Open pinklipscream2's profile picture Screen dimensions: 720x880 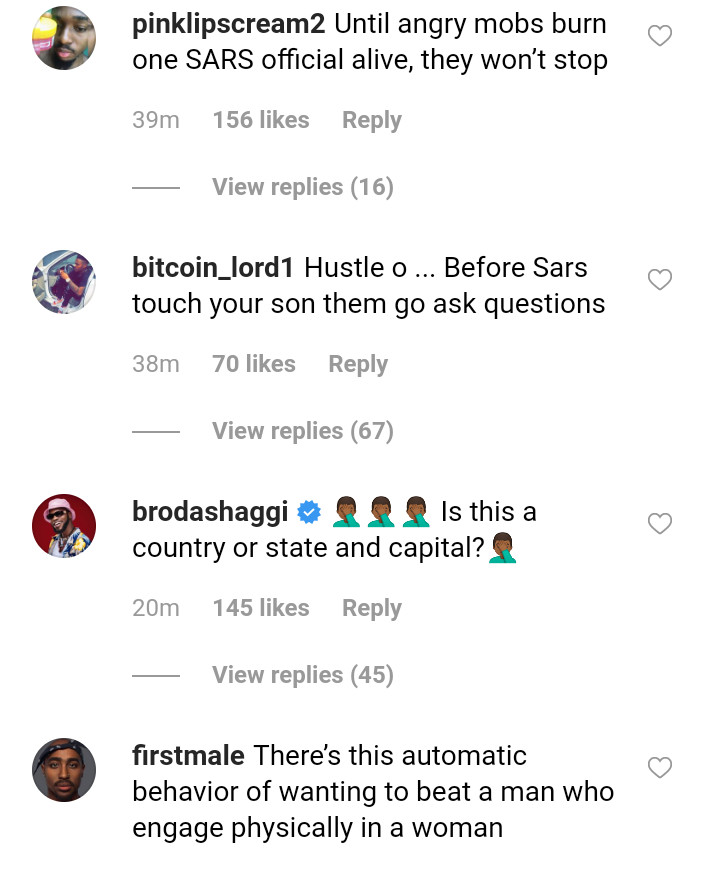pyautogui.click(x=64, y=38)
